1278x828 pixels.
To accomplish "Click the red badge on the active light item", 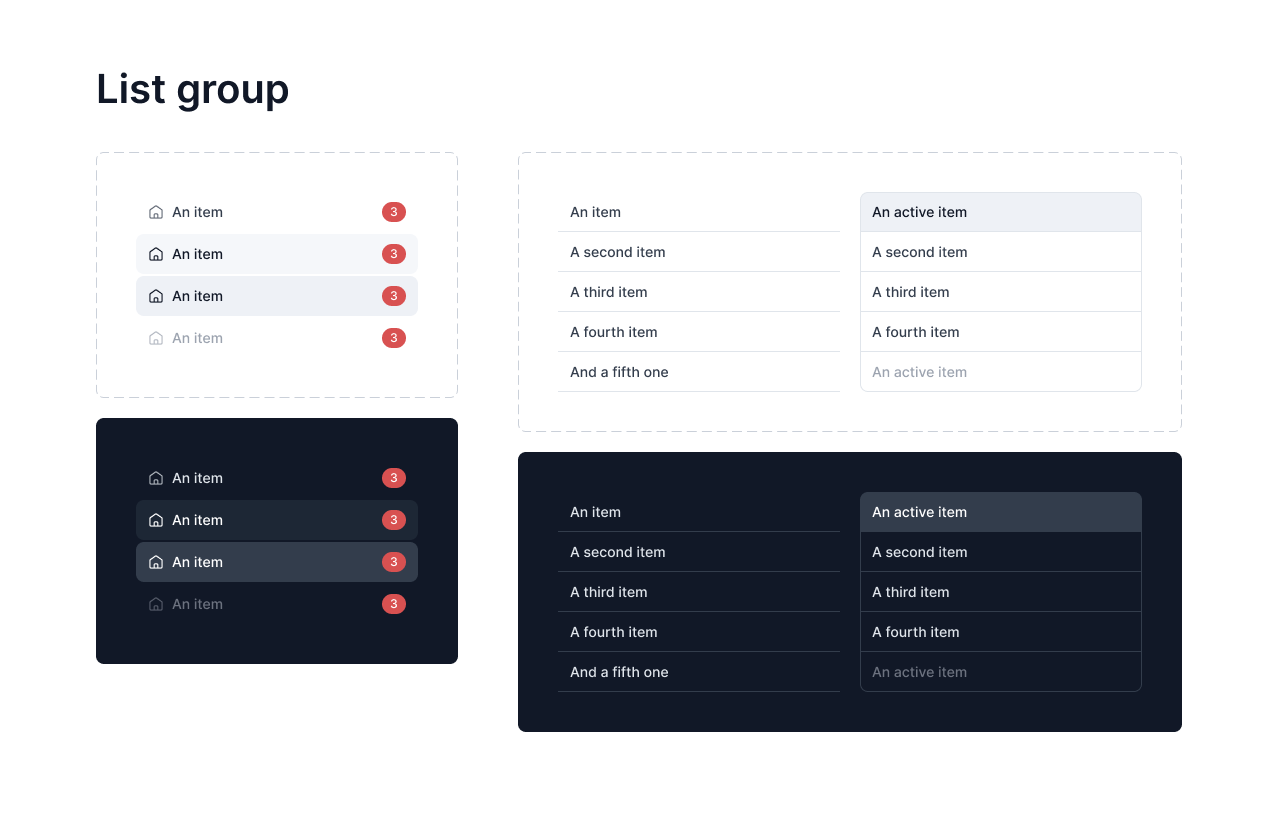I will 394,296.
